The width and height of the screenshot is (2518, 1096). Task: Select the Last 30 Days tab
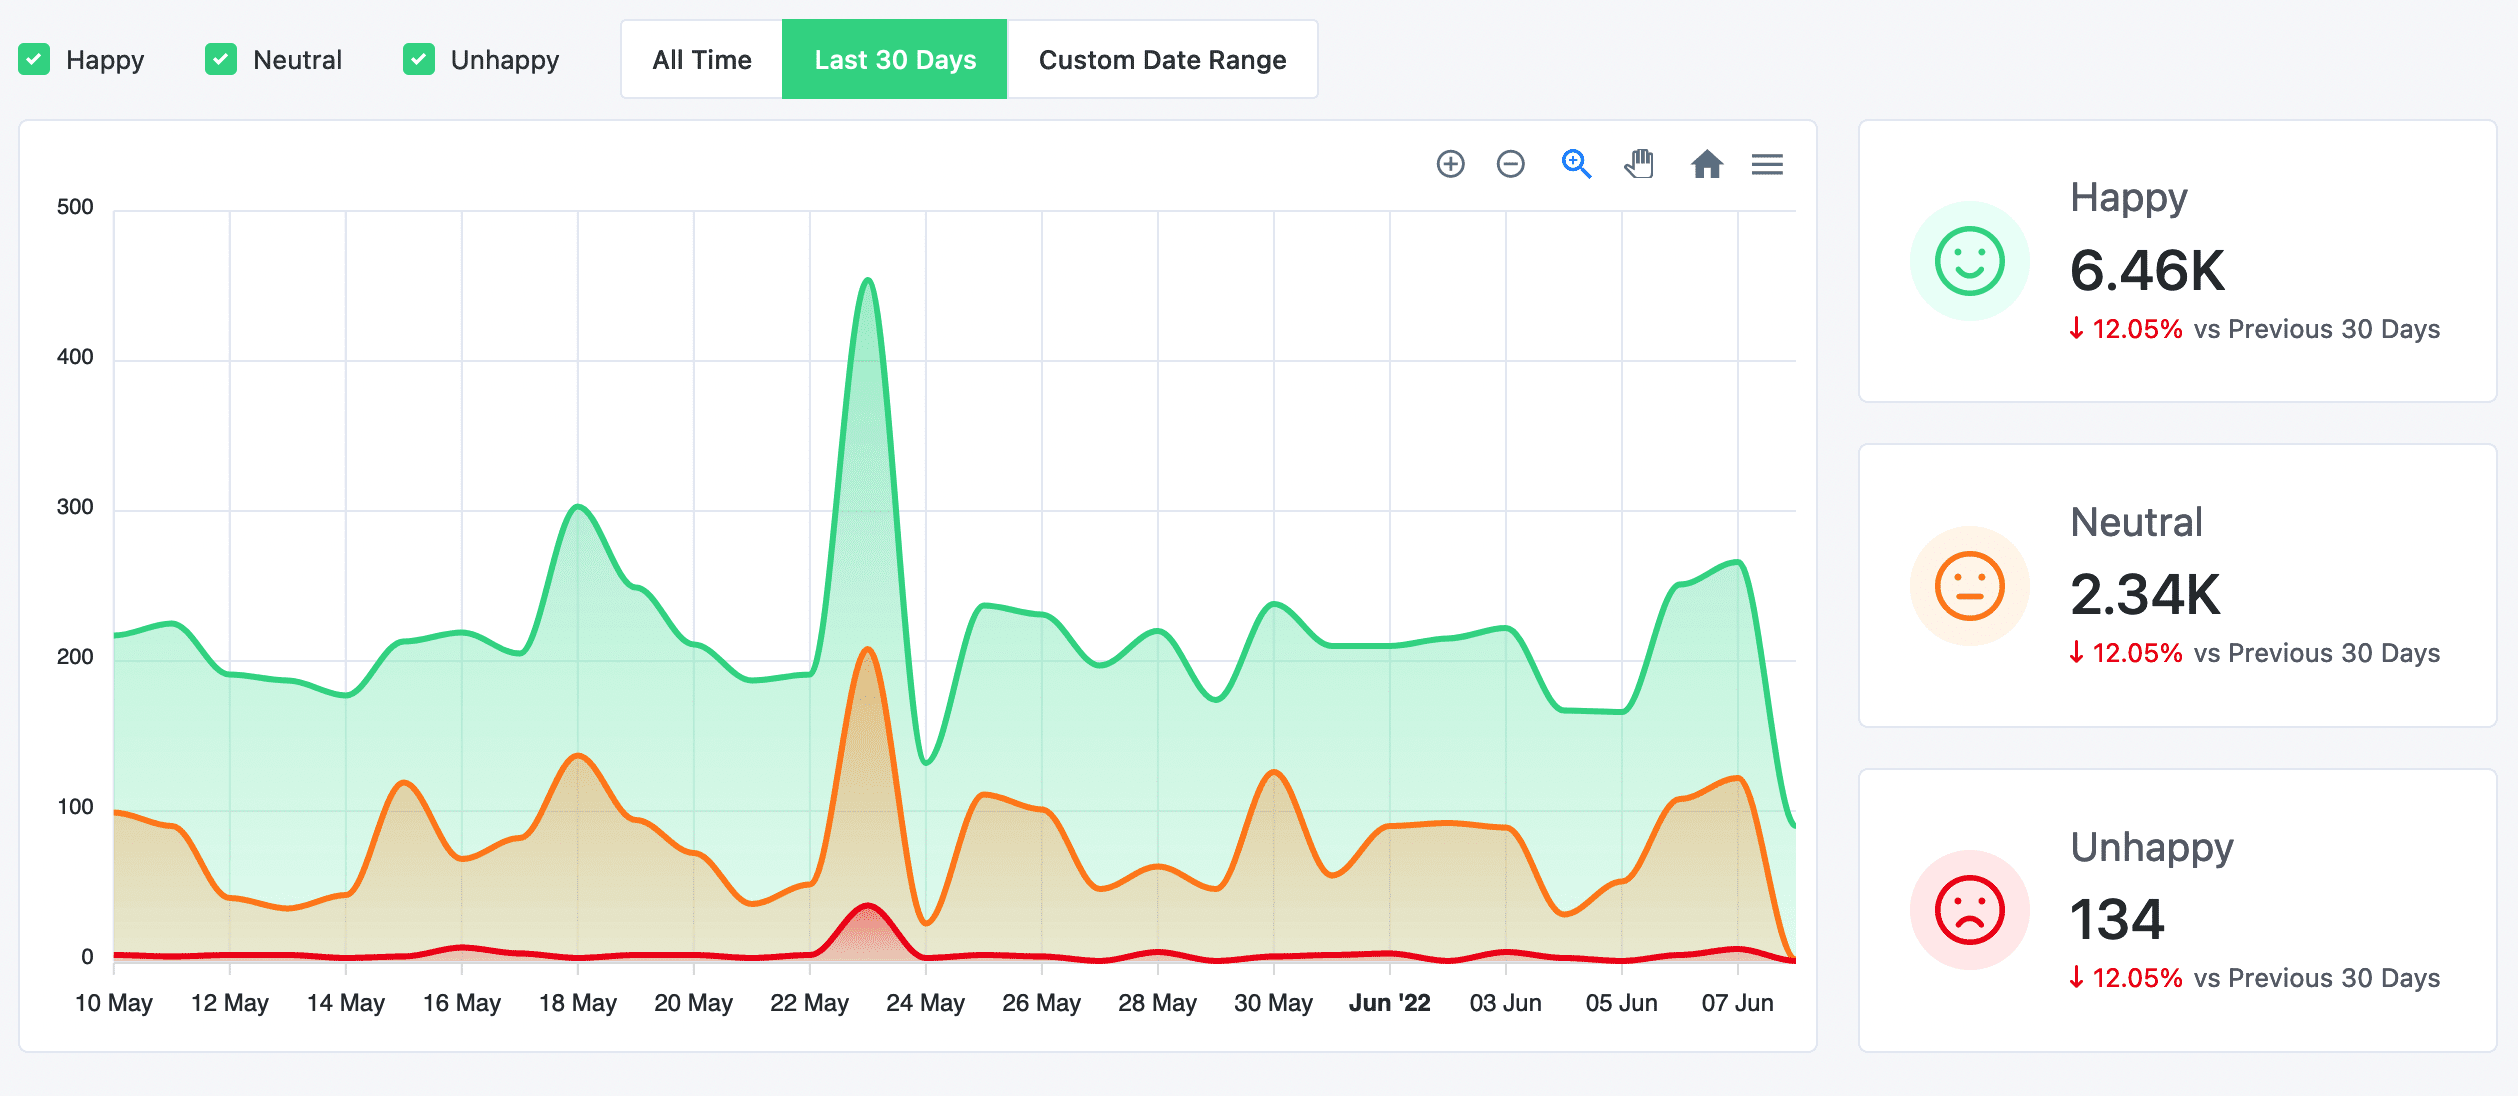tap(895, 60)
